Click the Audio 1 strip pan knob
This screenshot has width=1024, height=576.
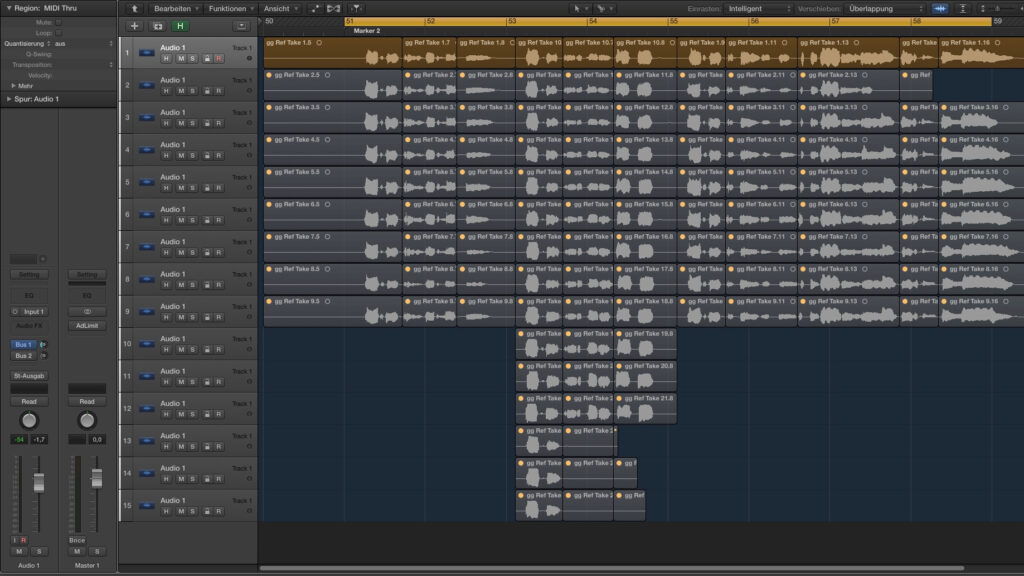pyautogui.click(x=29, y=421)
